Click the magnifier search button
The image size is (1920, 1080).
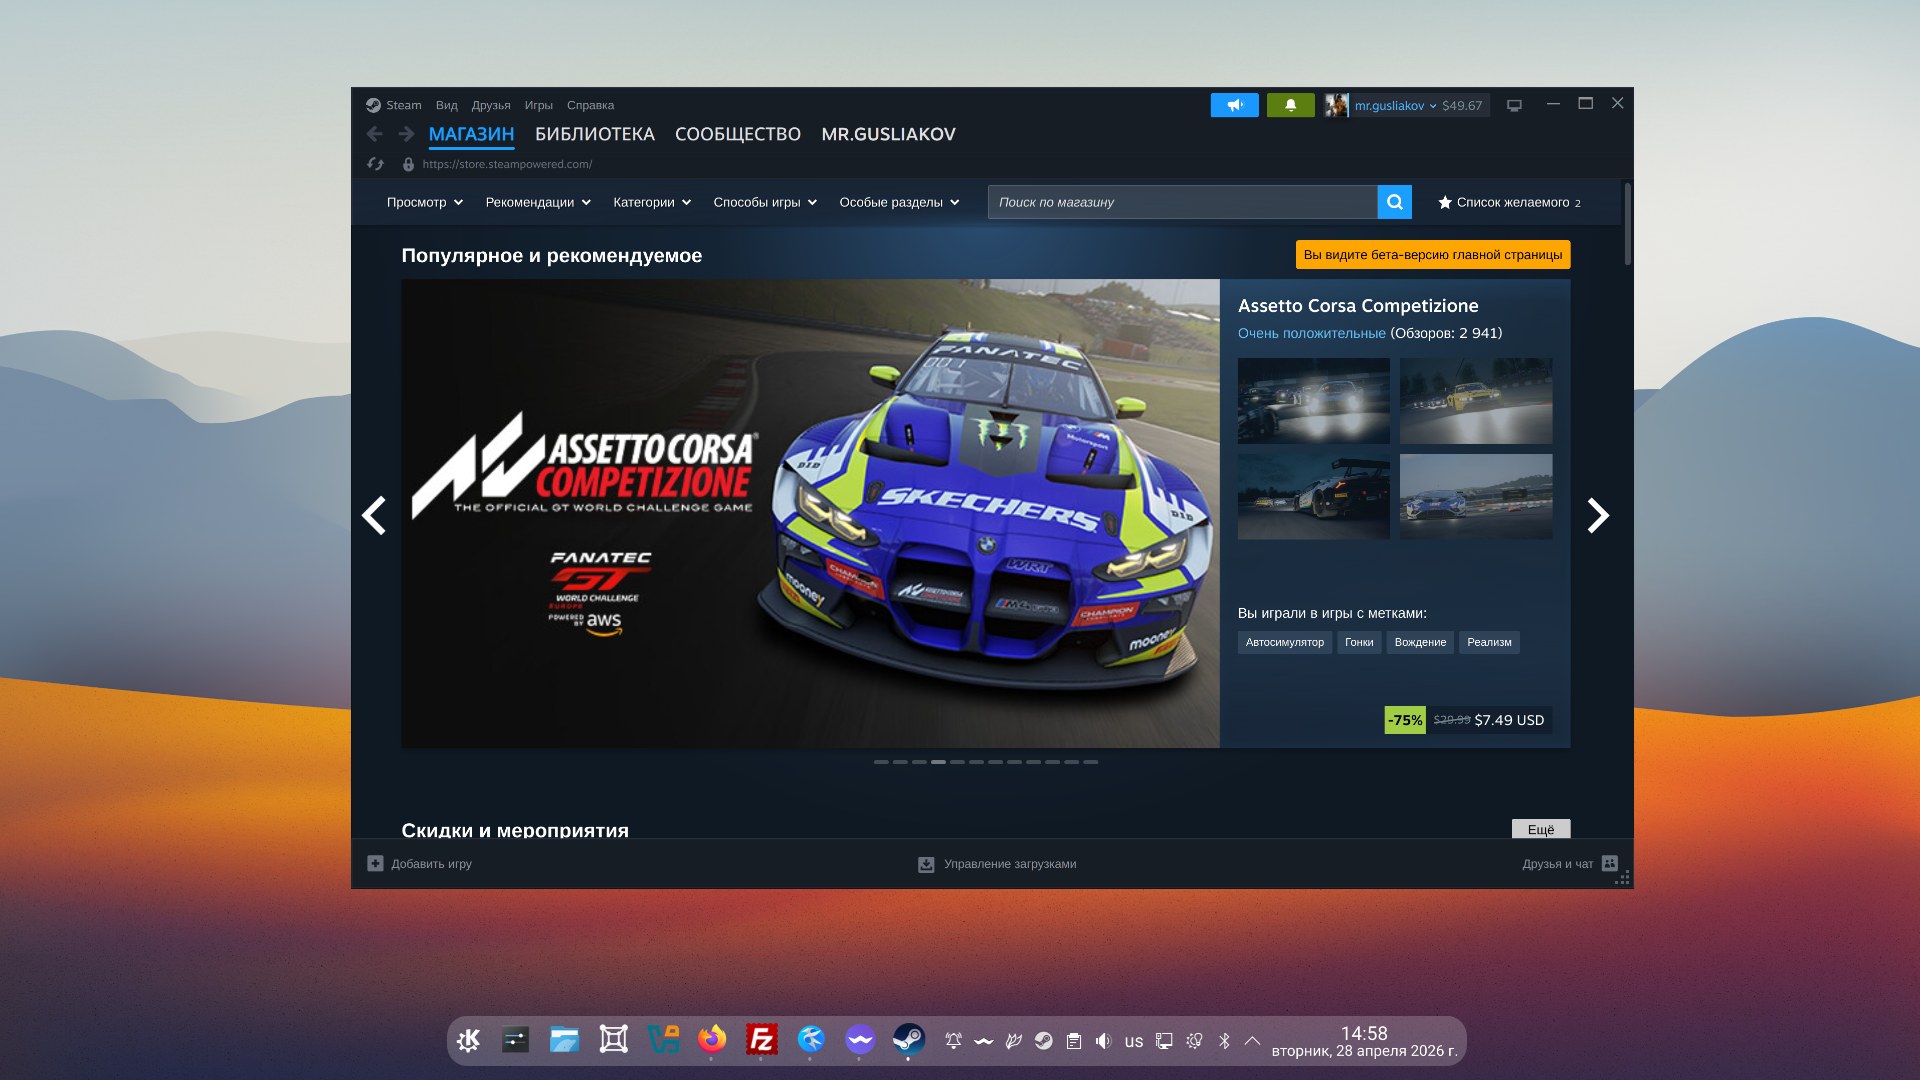(x=1394, y=202)
